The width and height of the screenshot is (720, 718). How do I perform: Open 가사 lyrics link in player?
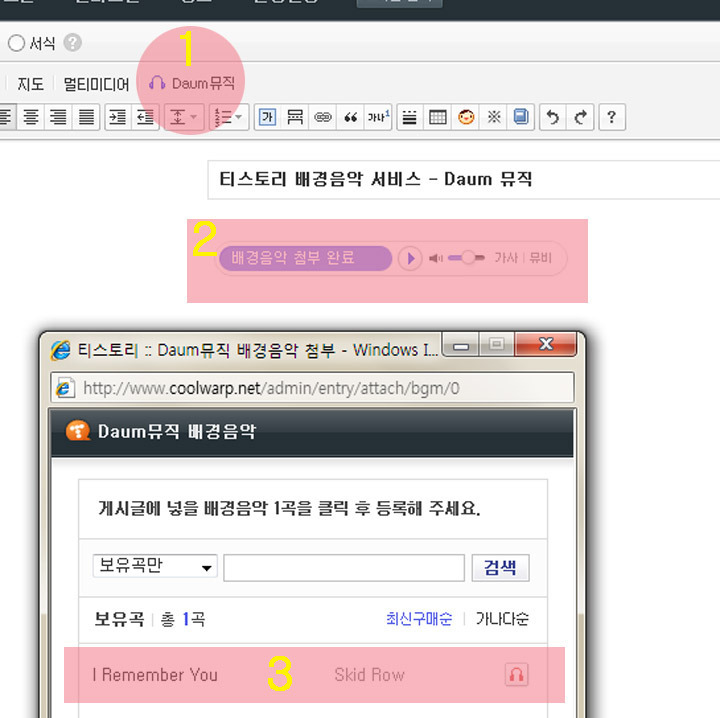click(x=506, y=258)
